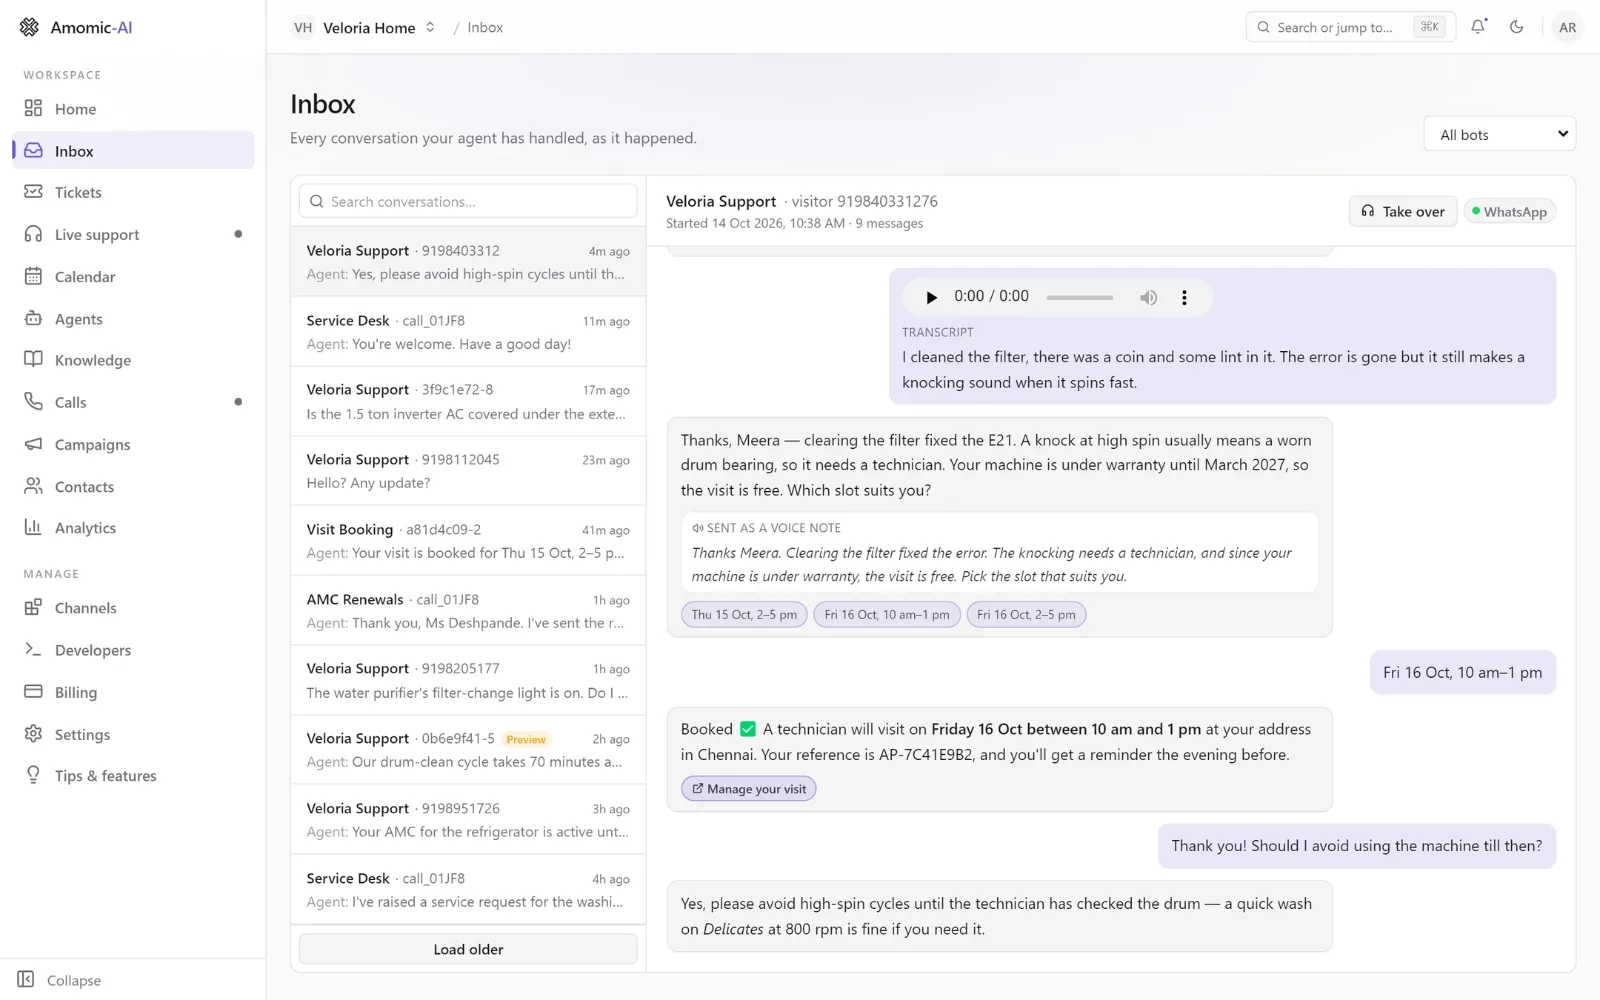Screen dimensions: 1600x1000
Task: Open Tickets in the sidebar
Action: pos(133,192)
